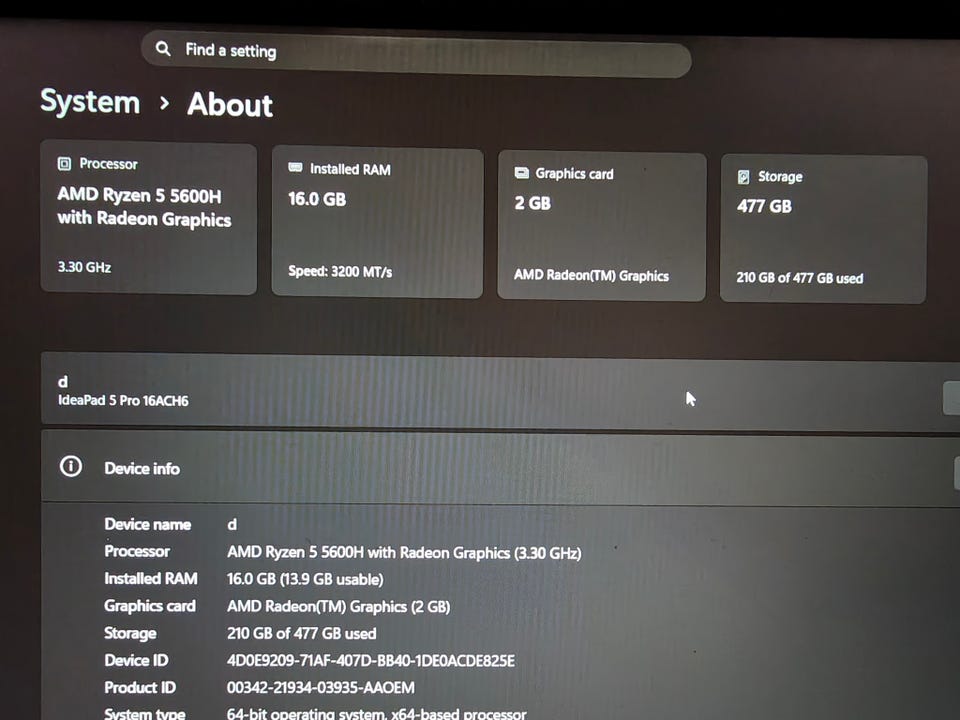
Task: Click the Device info circle icon
Action: [71, 467]
